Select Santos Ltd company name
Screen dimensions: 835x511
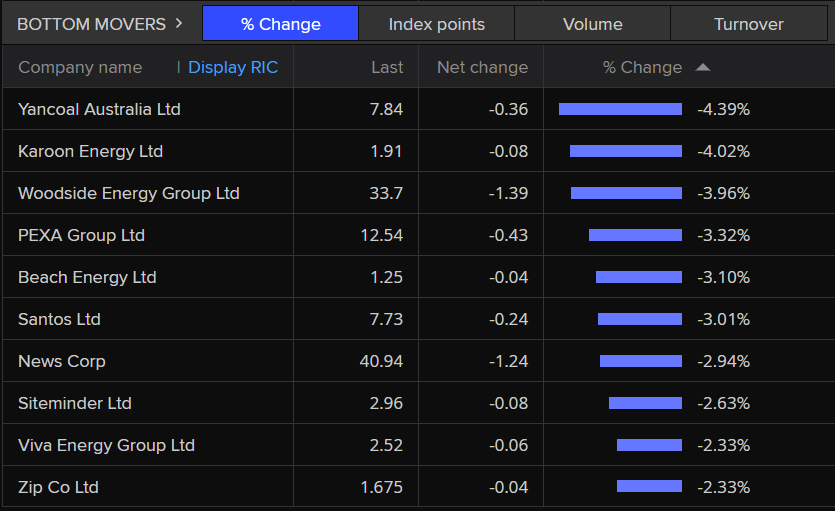click(60, 319)
